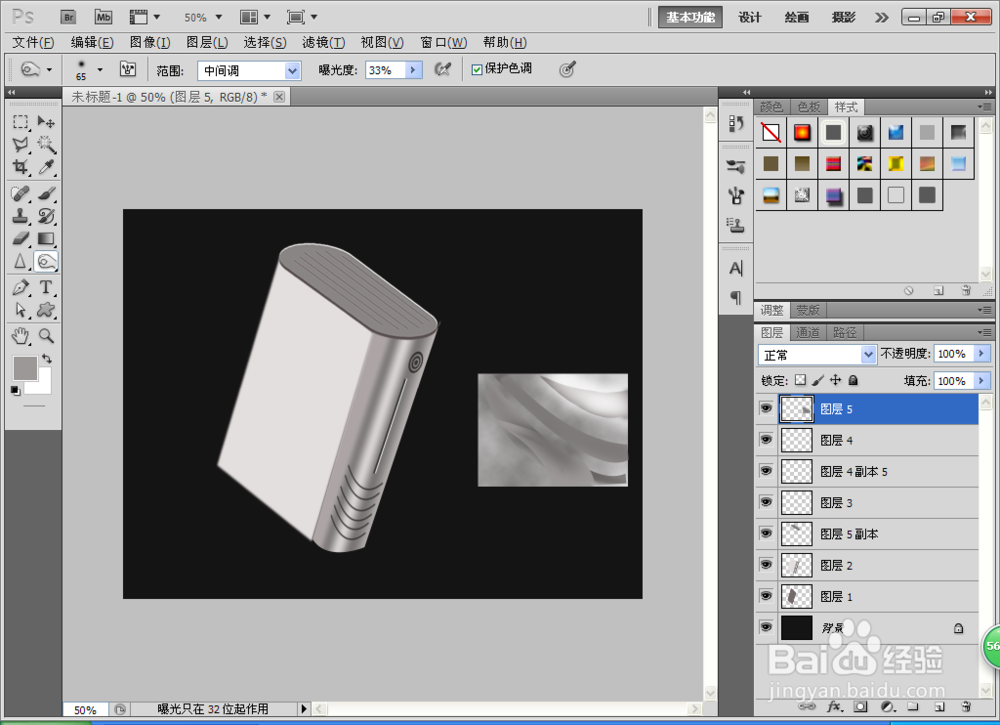Screen dimensions: 1000x725
Task: Select the Move tool
Action: [46, 121]
